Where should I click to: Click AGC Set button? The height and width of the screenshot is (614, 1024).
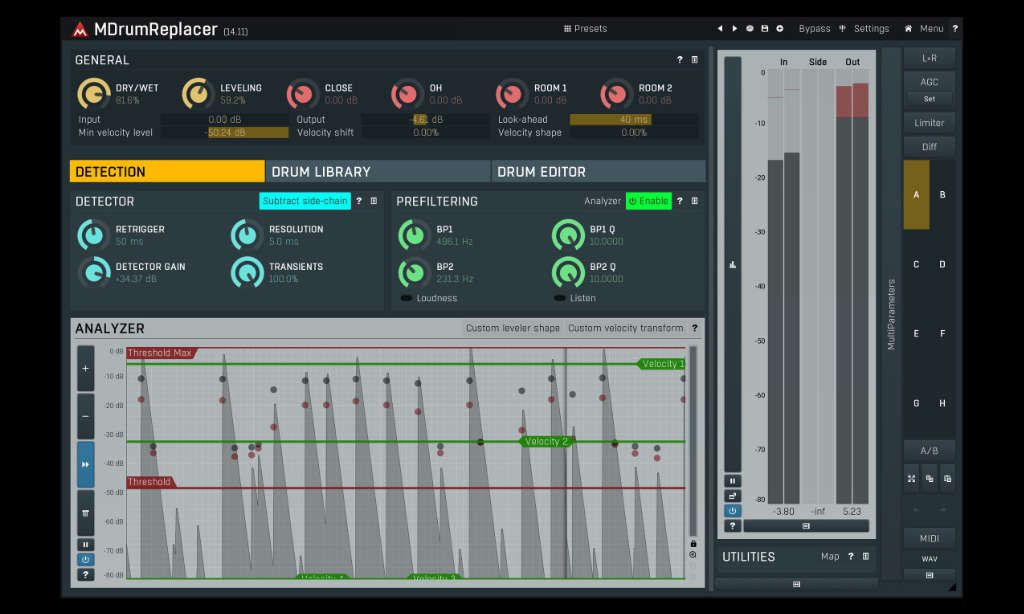[929, 99]
